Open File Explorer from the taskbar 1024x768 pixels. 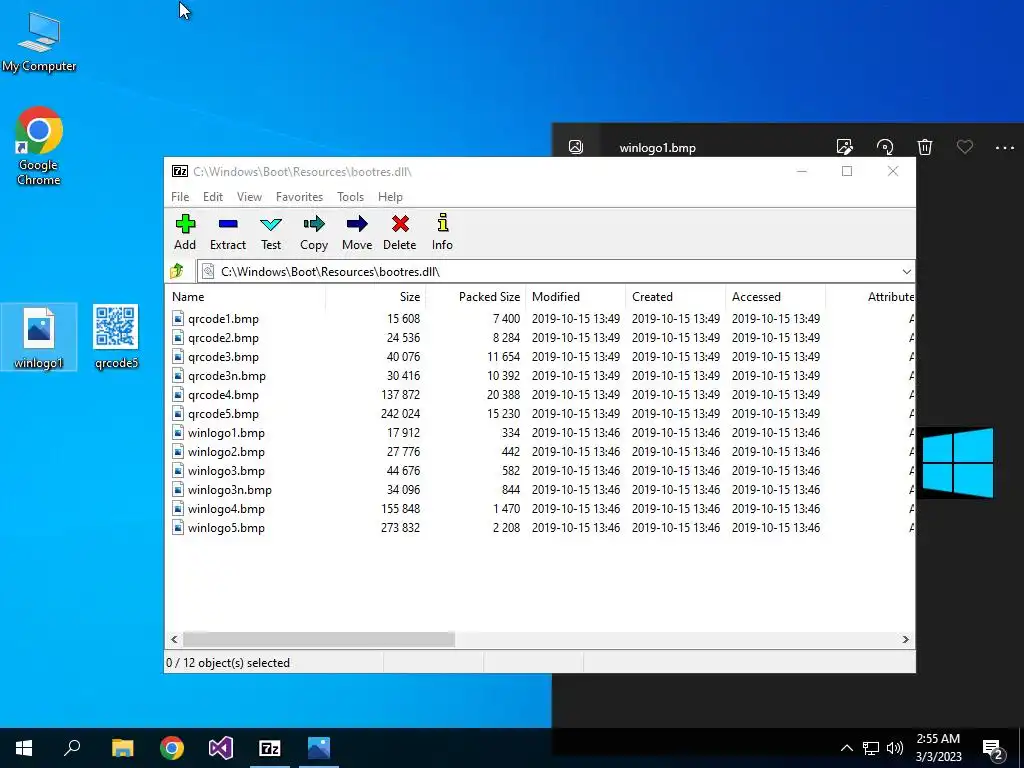click(x=122, y=748)
